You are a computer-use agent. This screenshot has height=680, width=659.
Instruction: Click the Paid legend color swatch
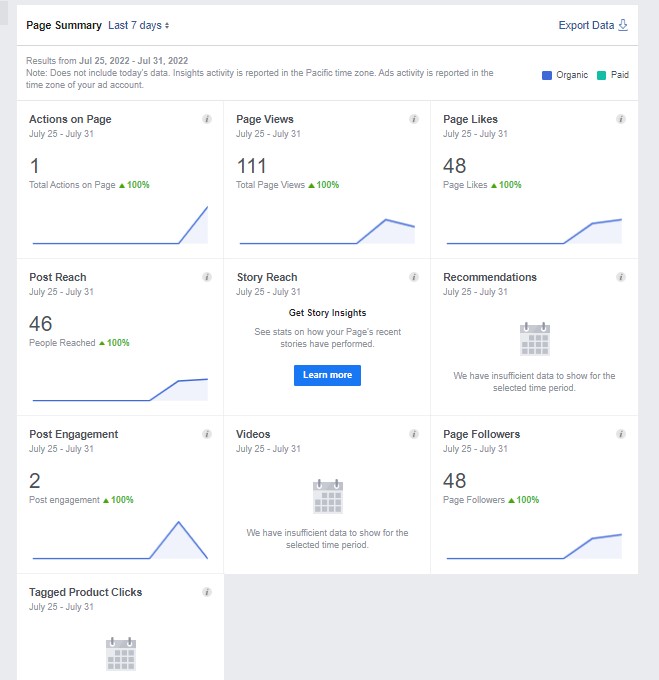click(x=601, y=75)
